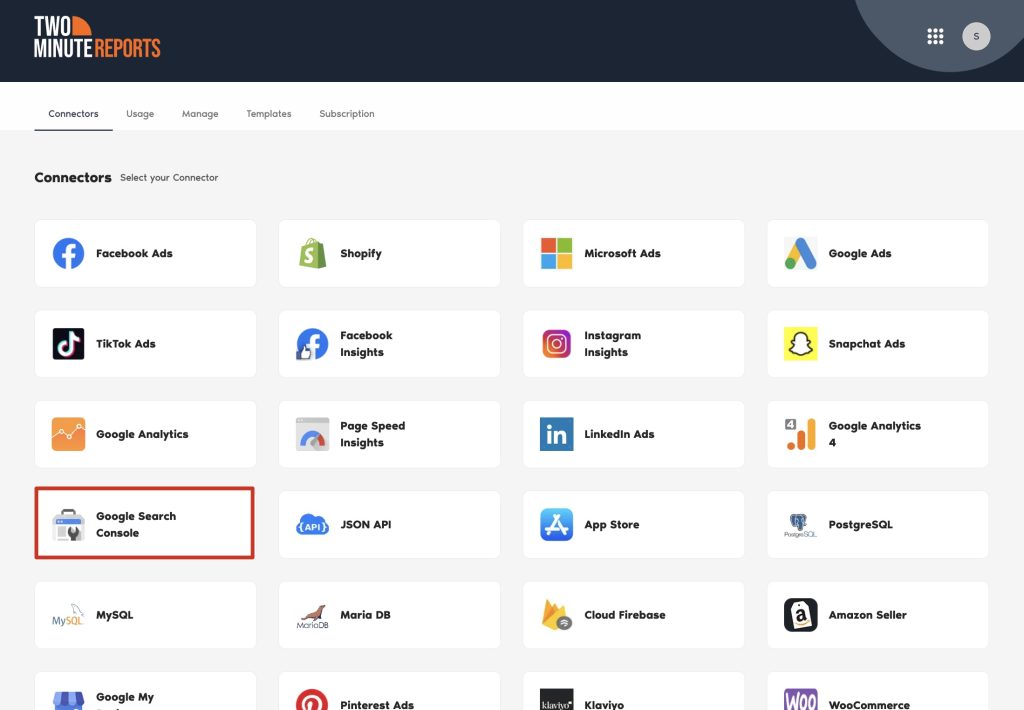Select the App Store icon
Screen dimensions: 1024x710
click(556, 524)
